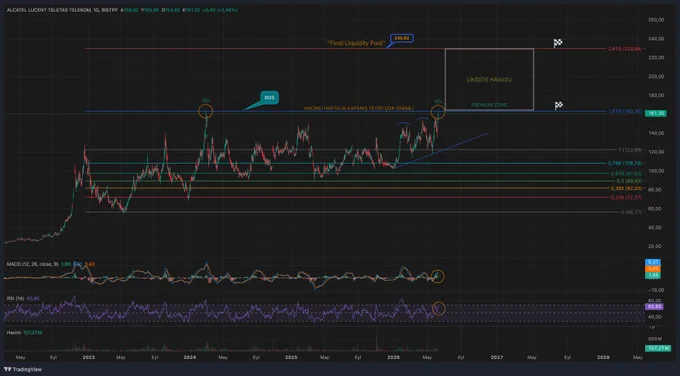Image resolution: width=680 pixels, height=376 pixels.
Task: Open the Hacim volume legend
Action: pyautogui.click(x=13, y=333)
